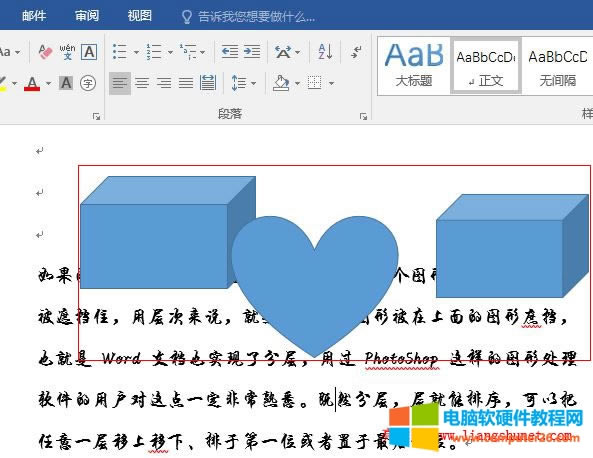Image resolution: width=593 pixels, height=458 pixels.
Task: Expand the change case Aa dropdown
Action: (x=17, y=52)
